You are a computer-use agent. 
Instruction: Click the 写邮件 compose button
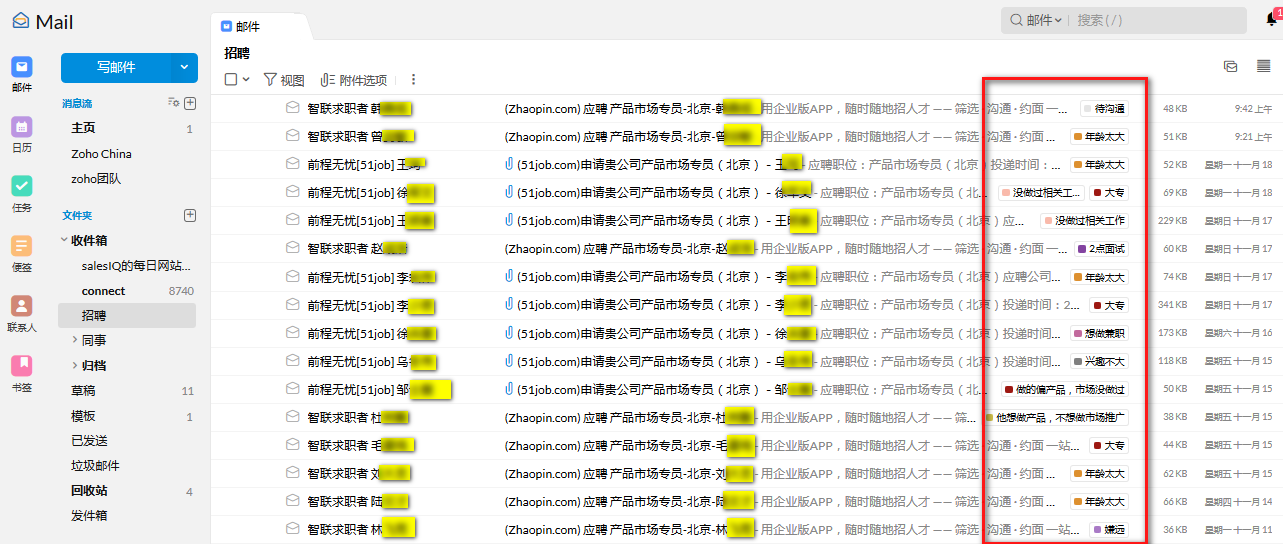click(x=116, y=68)
